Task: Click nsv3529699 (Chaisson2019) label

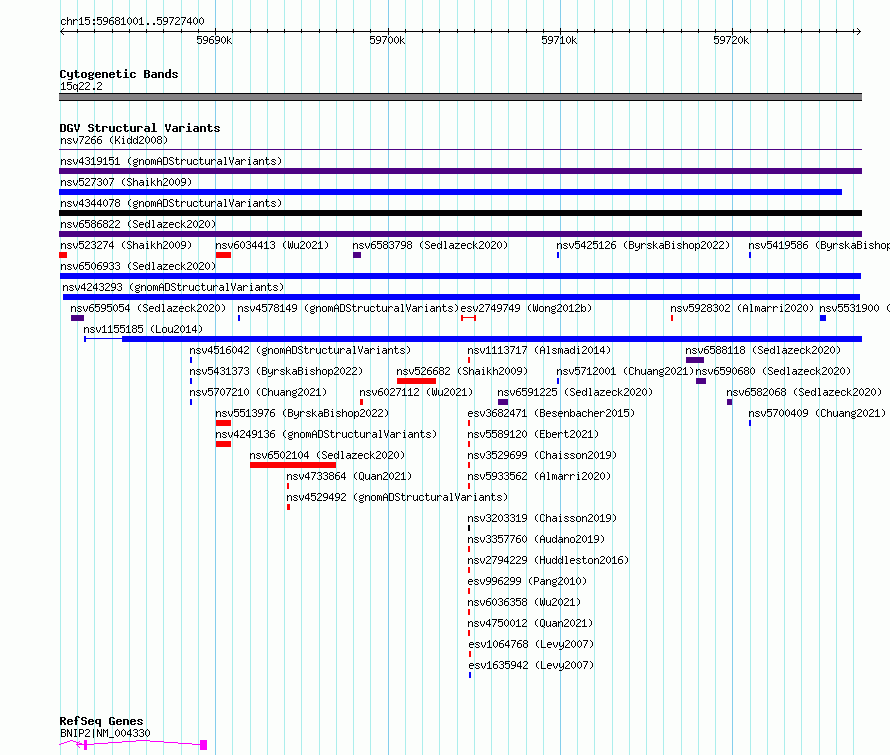Action: click(x=543, y=455)
